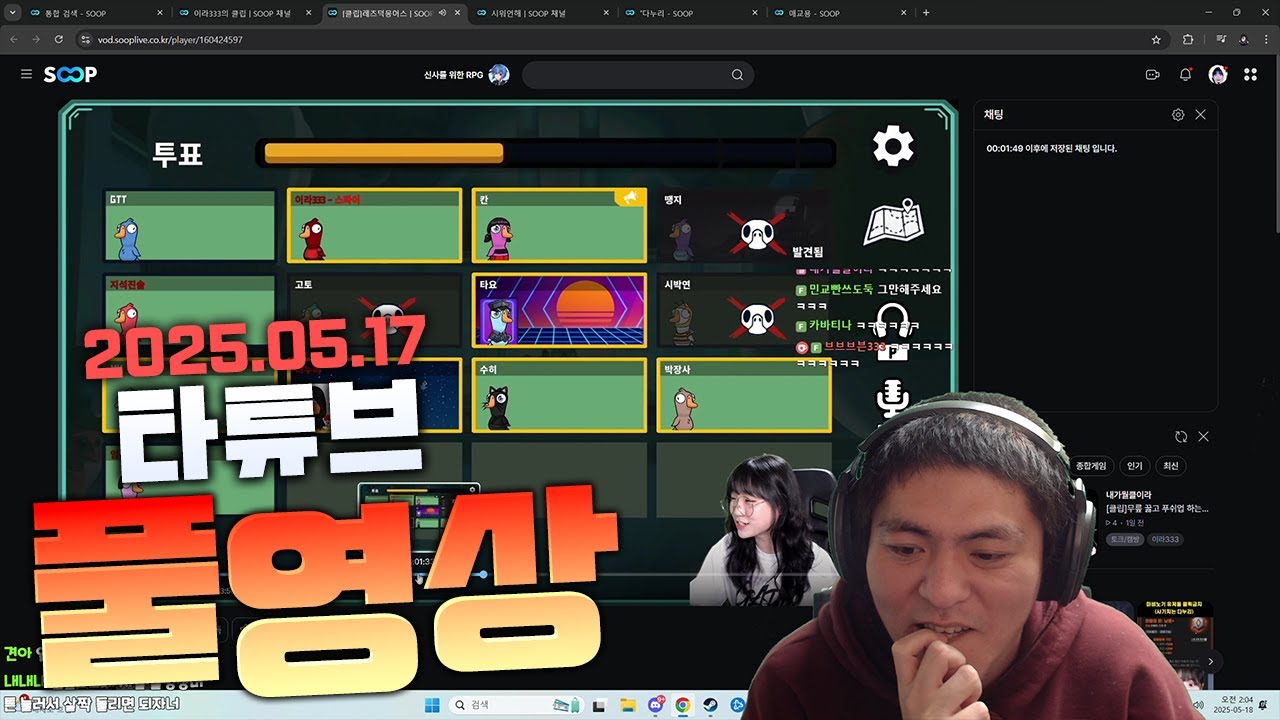The width and height of the screenshot is (1280, 720).
Task: Switch to 통합 검색 - SOOP tab
Action: pos(95,13)
